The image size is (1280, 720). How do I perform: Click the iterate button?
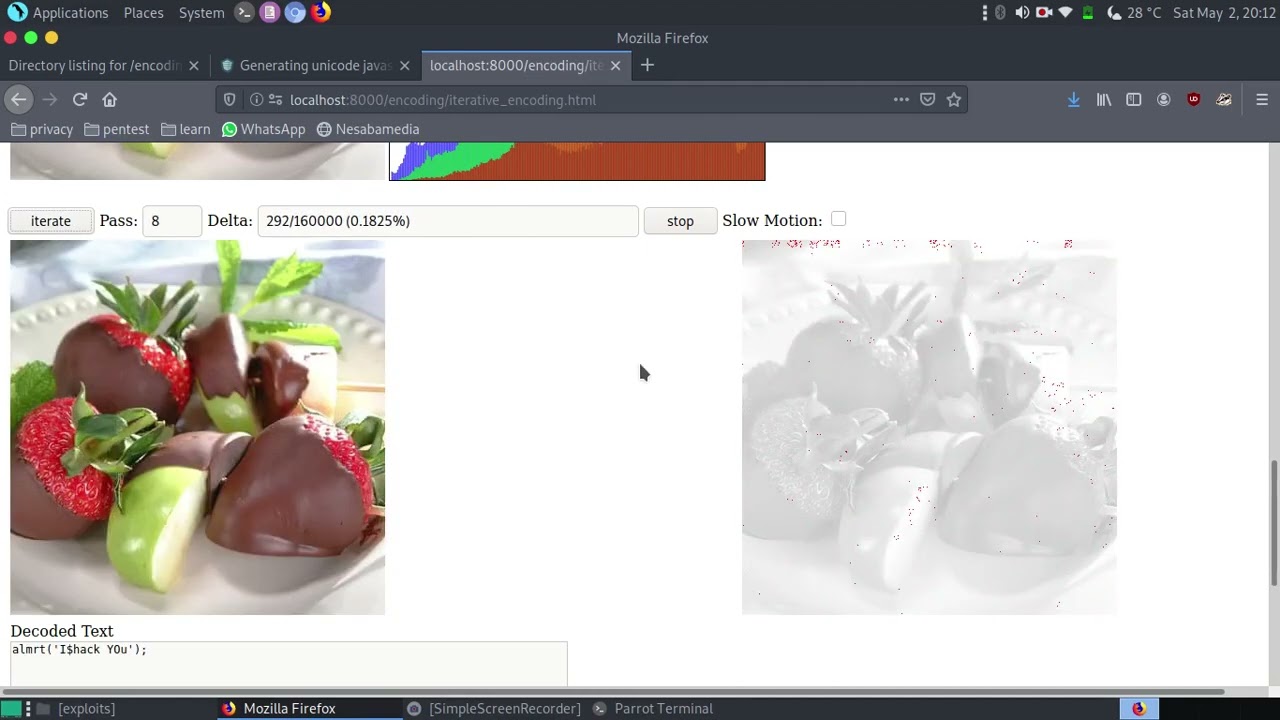(x=51, y=221)
